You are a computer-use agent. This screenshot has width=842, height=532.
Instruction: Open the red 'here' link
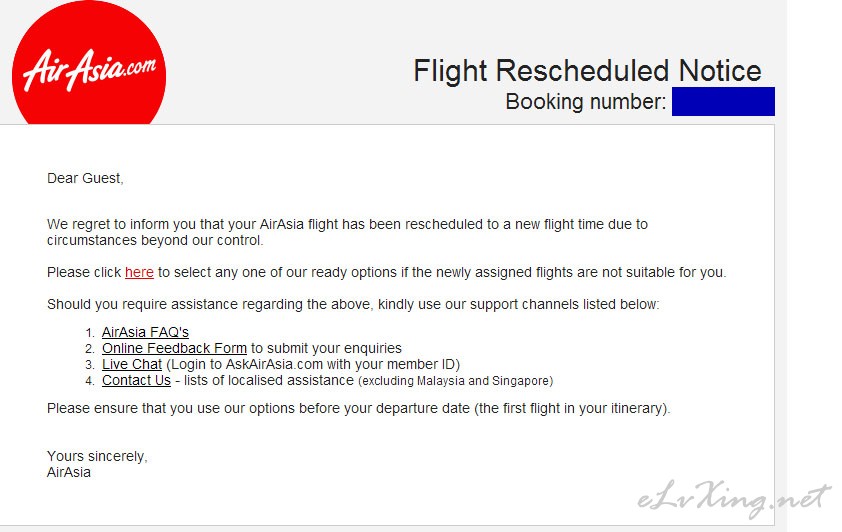139,272
